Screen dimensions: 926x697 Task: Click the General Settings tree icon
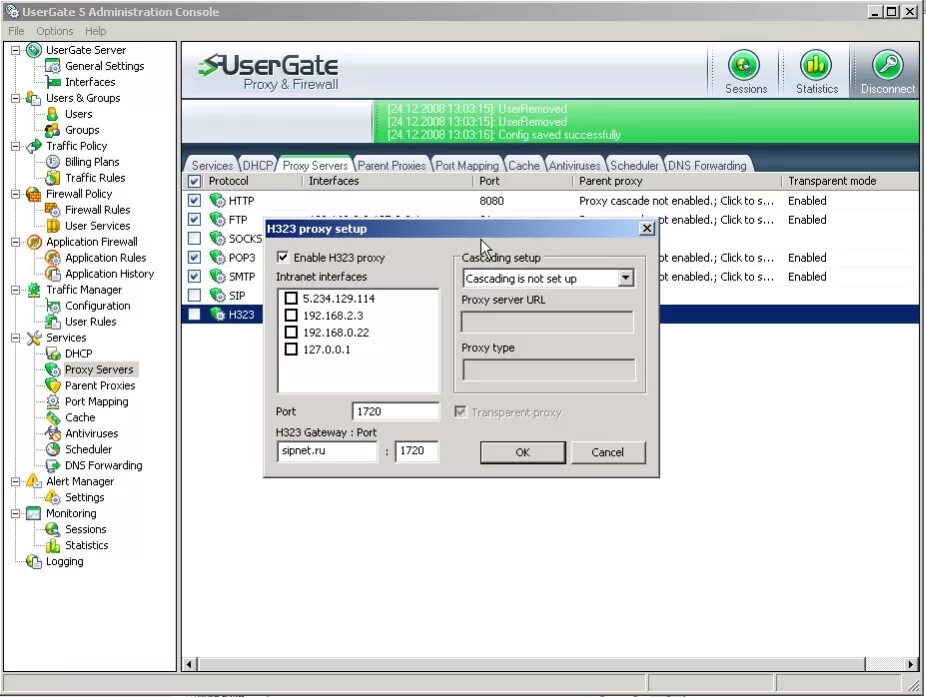pos(53,66)
